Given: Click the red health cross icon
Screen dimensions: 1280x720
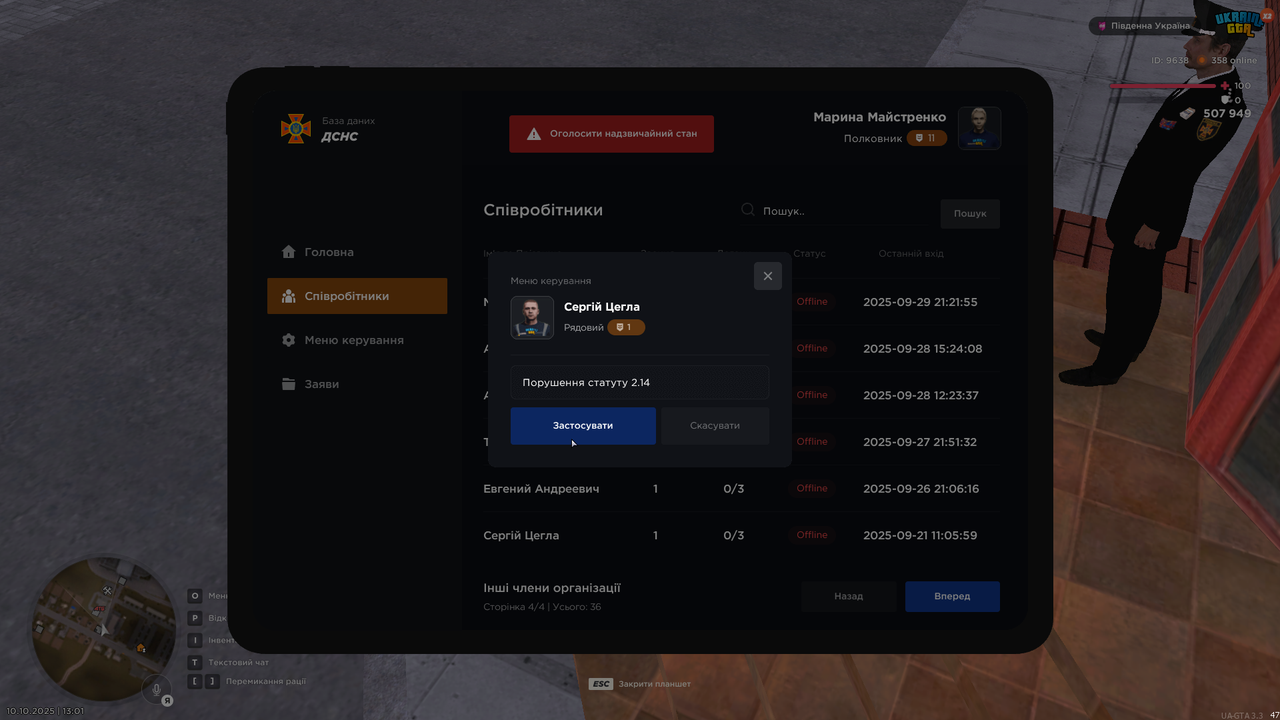Looking at the screenshot, I should coord(1224,86).
